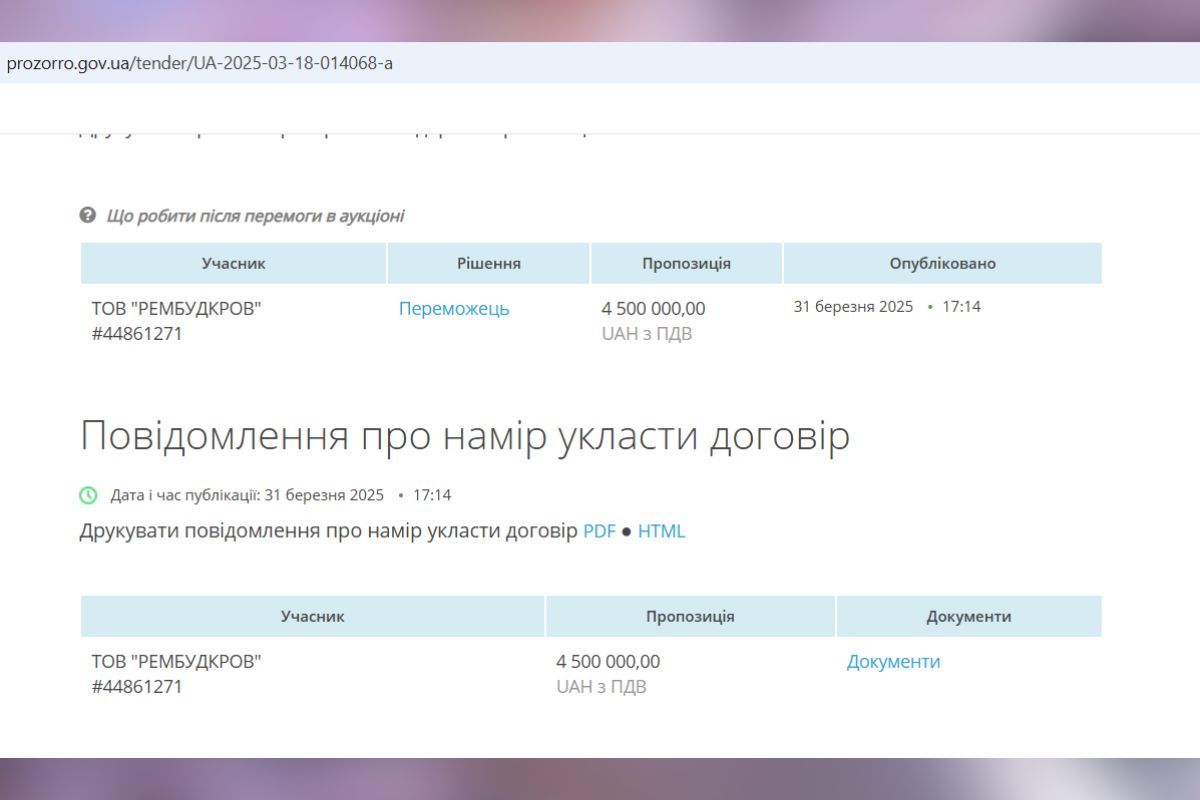The image size is (1200, 800).
Task: Click the Опубліковано column header
Action: (x=942, y=264)
